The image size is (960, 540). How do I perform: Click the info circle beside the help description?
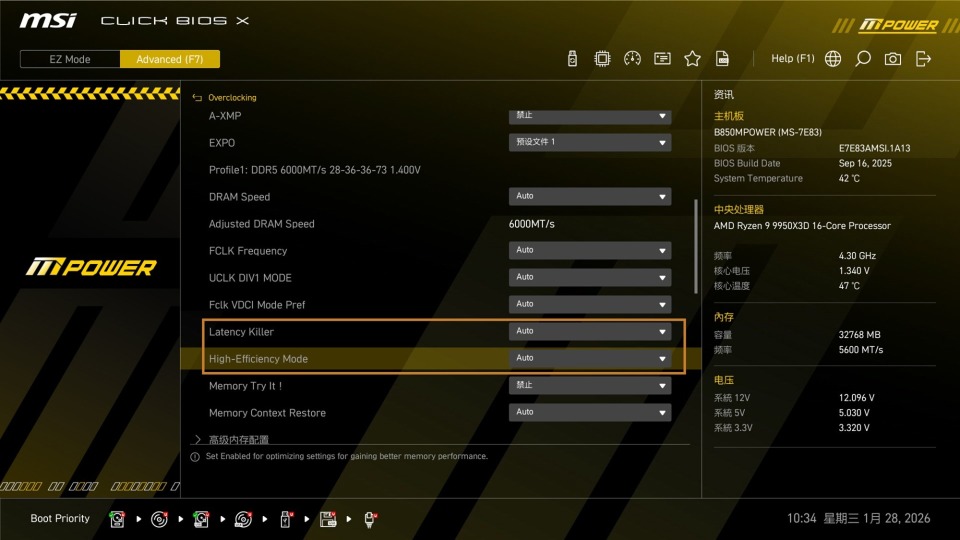195,457
